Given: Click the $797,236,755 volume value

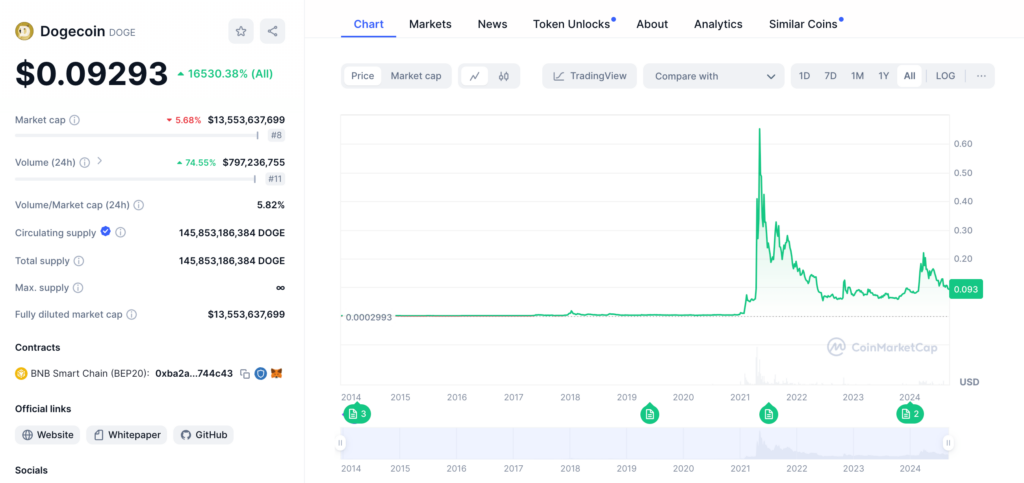Looking at the screenshot, I should tap(253, 163).
